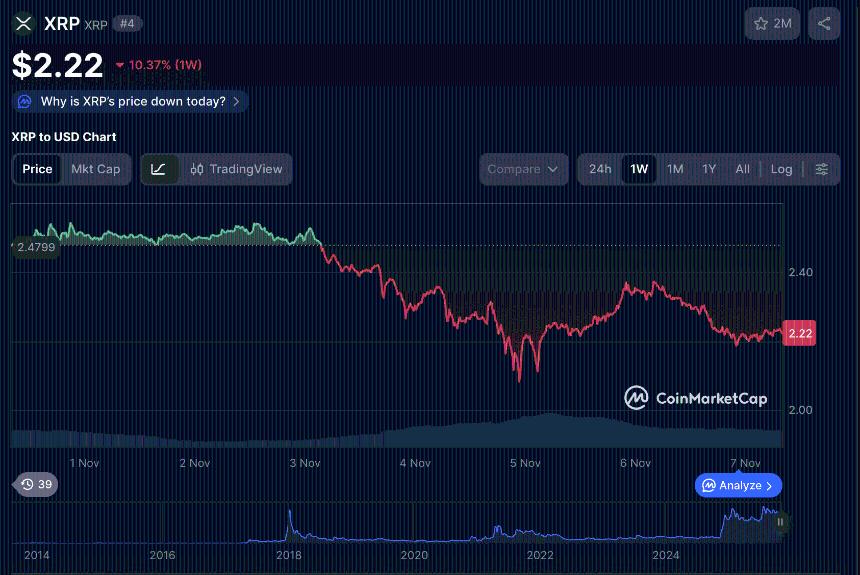This screenshot has width=860, height=575.
Task: Click the 2.4799 opening price label
Action: tap(36, 247)
